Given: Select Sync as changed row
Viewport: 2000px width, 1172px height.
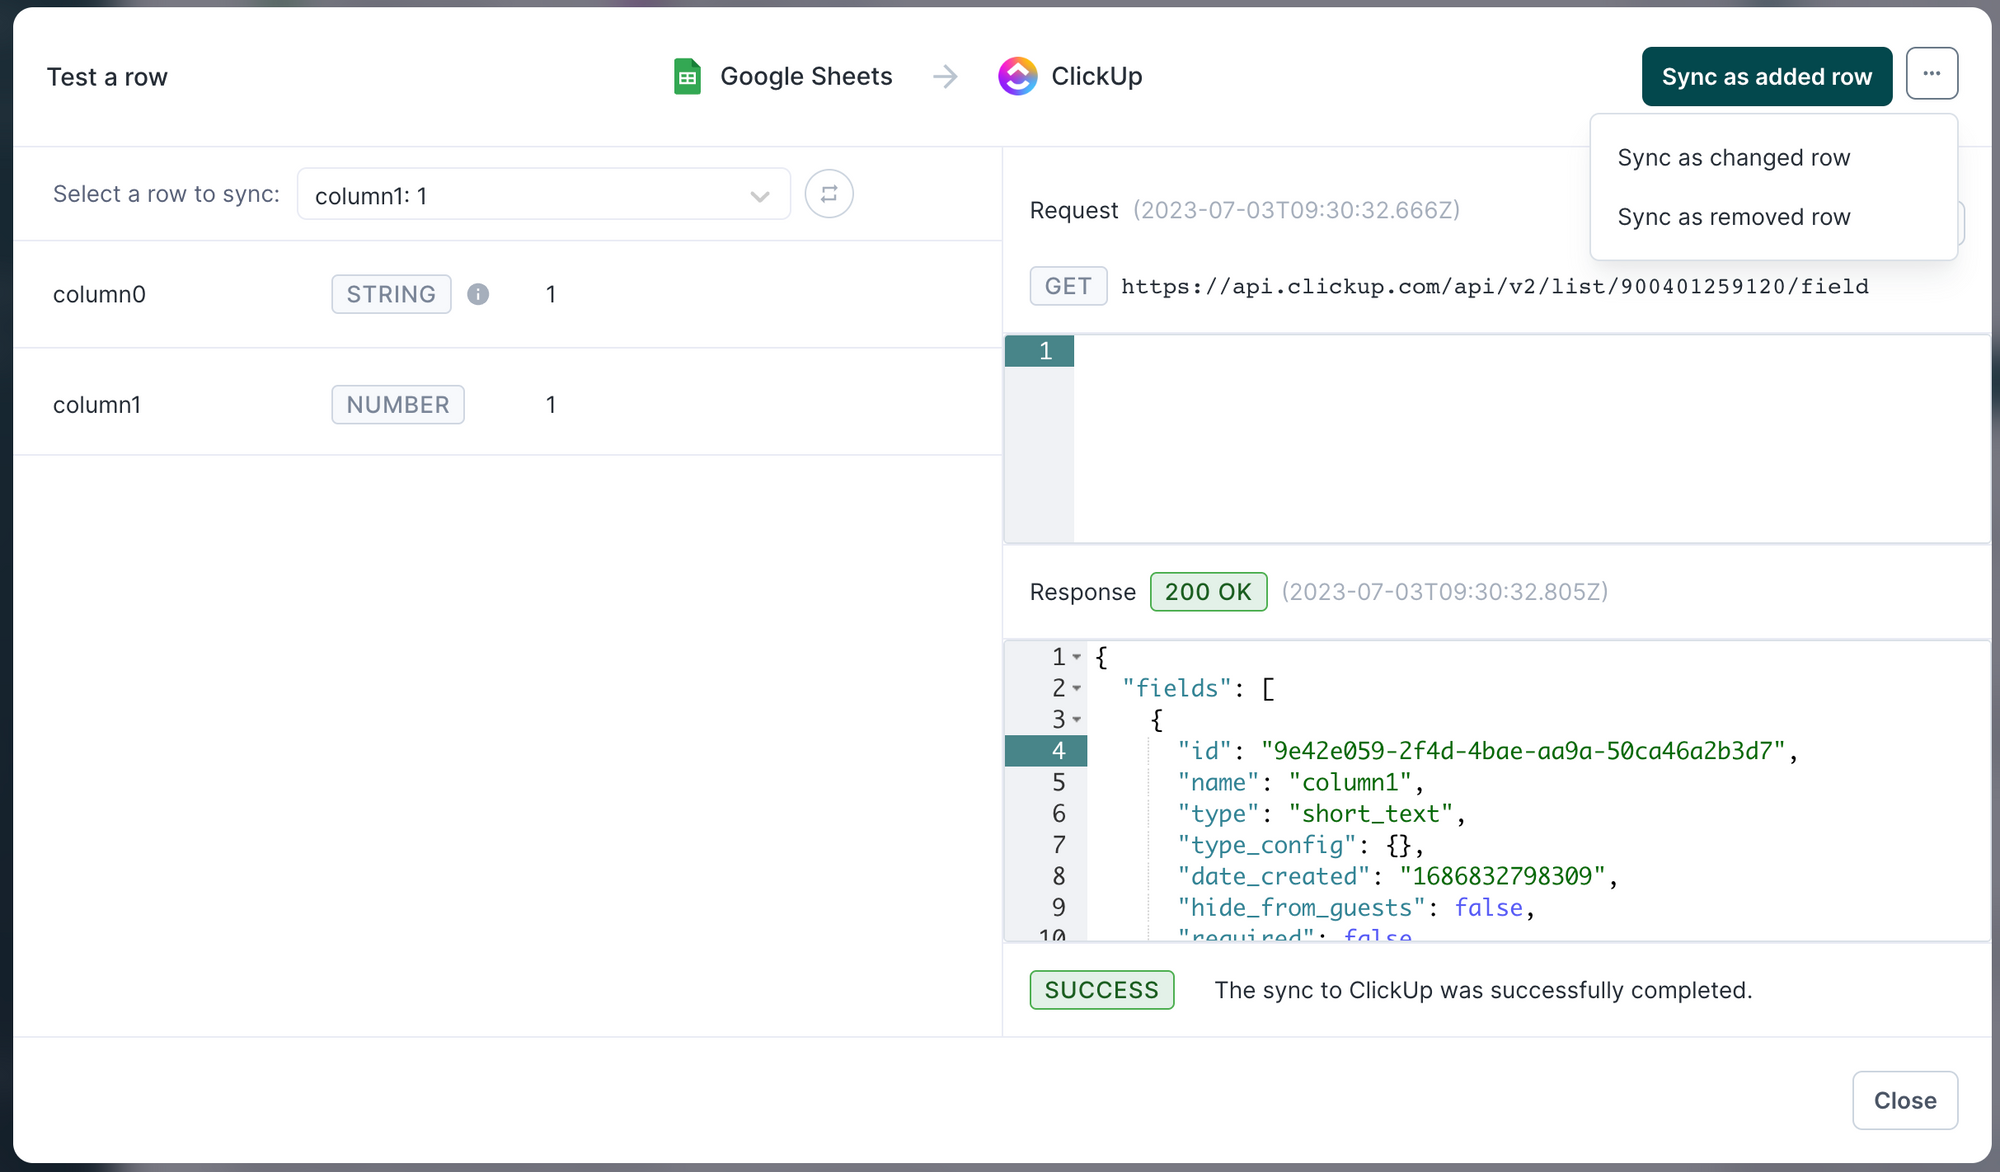Looking at the screenshot, I should click(1735, 157).
